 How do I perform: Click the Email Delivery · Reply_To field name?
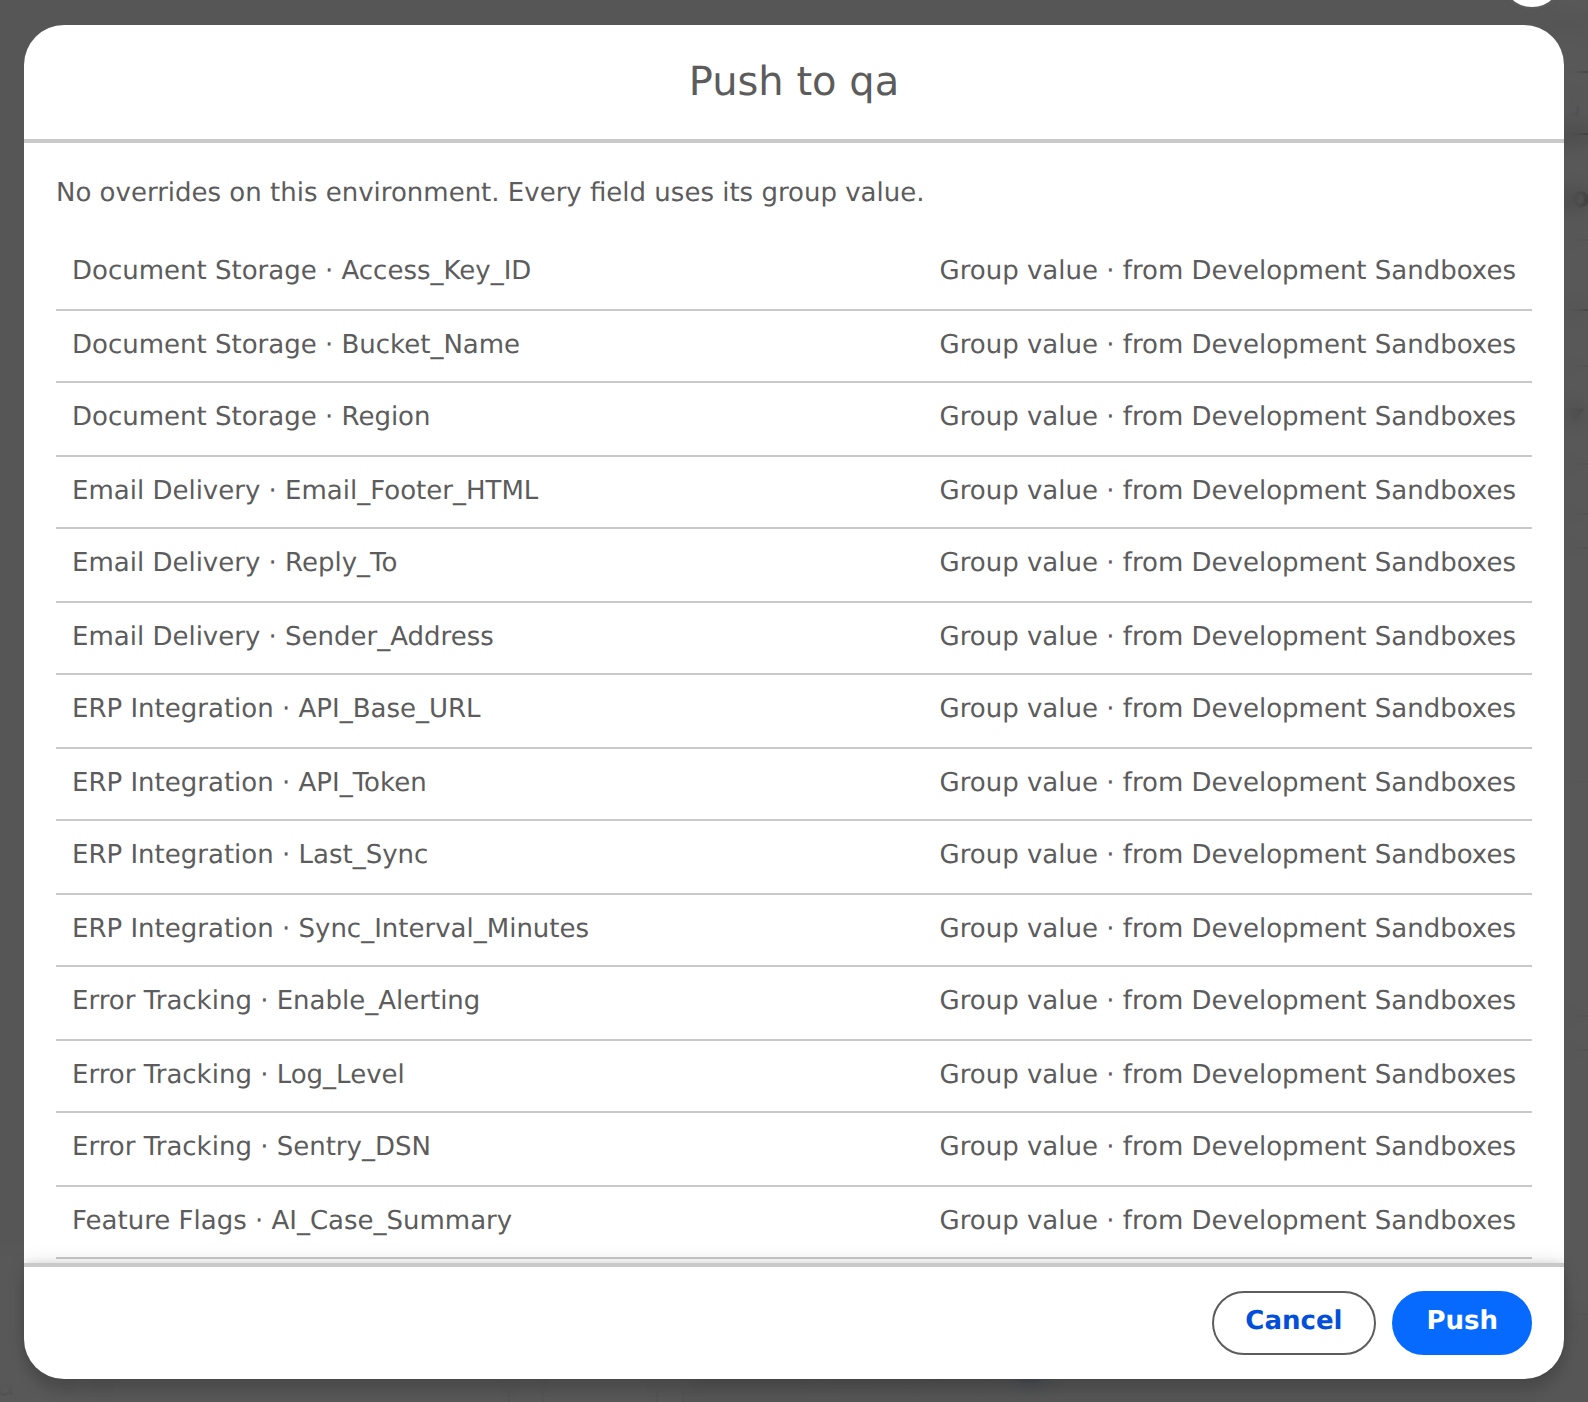[235, 563]
